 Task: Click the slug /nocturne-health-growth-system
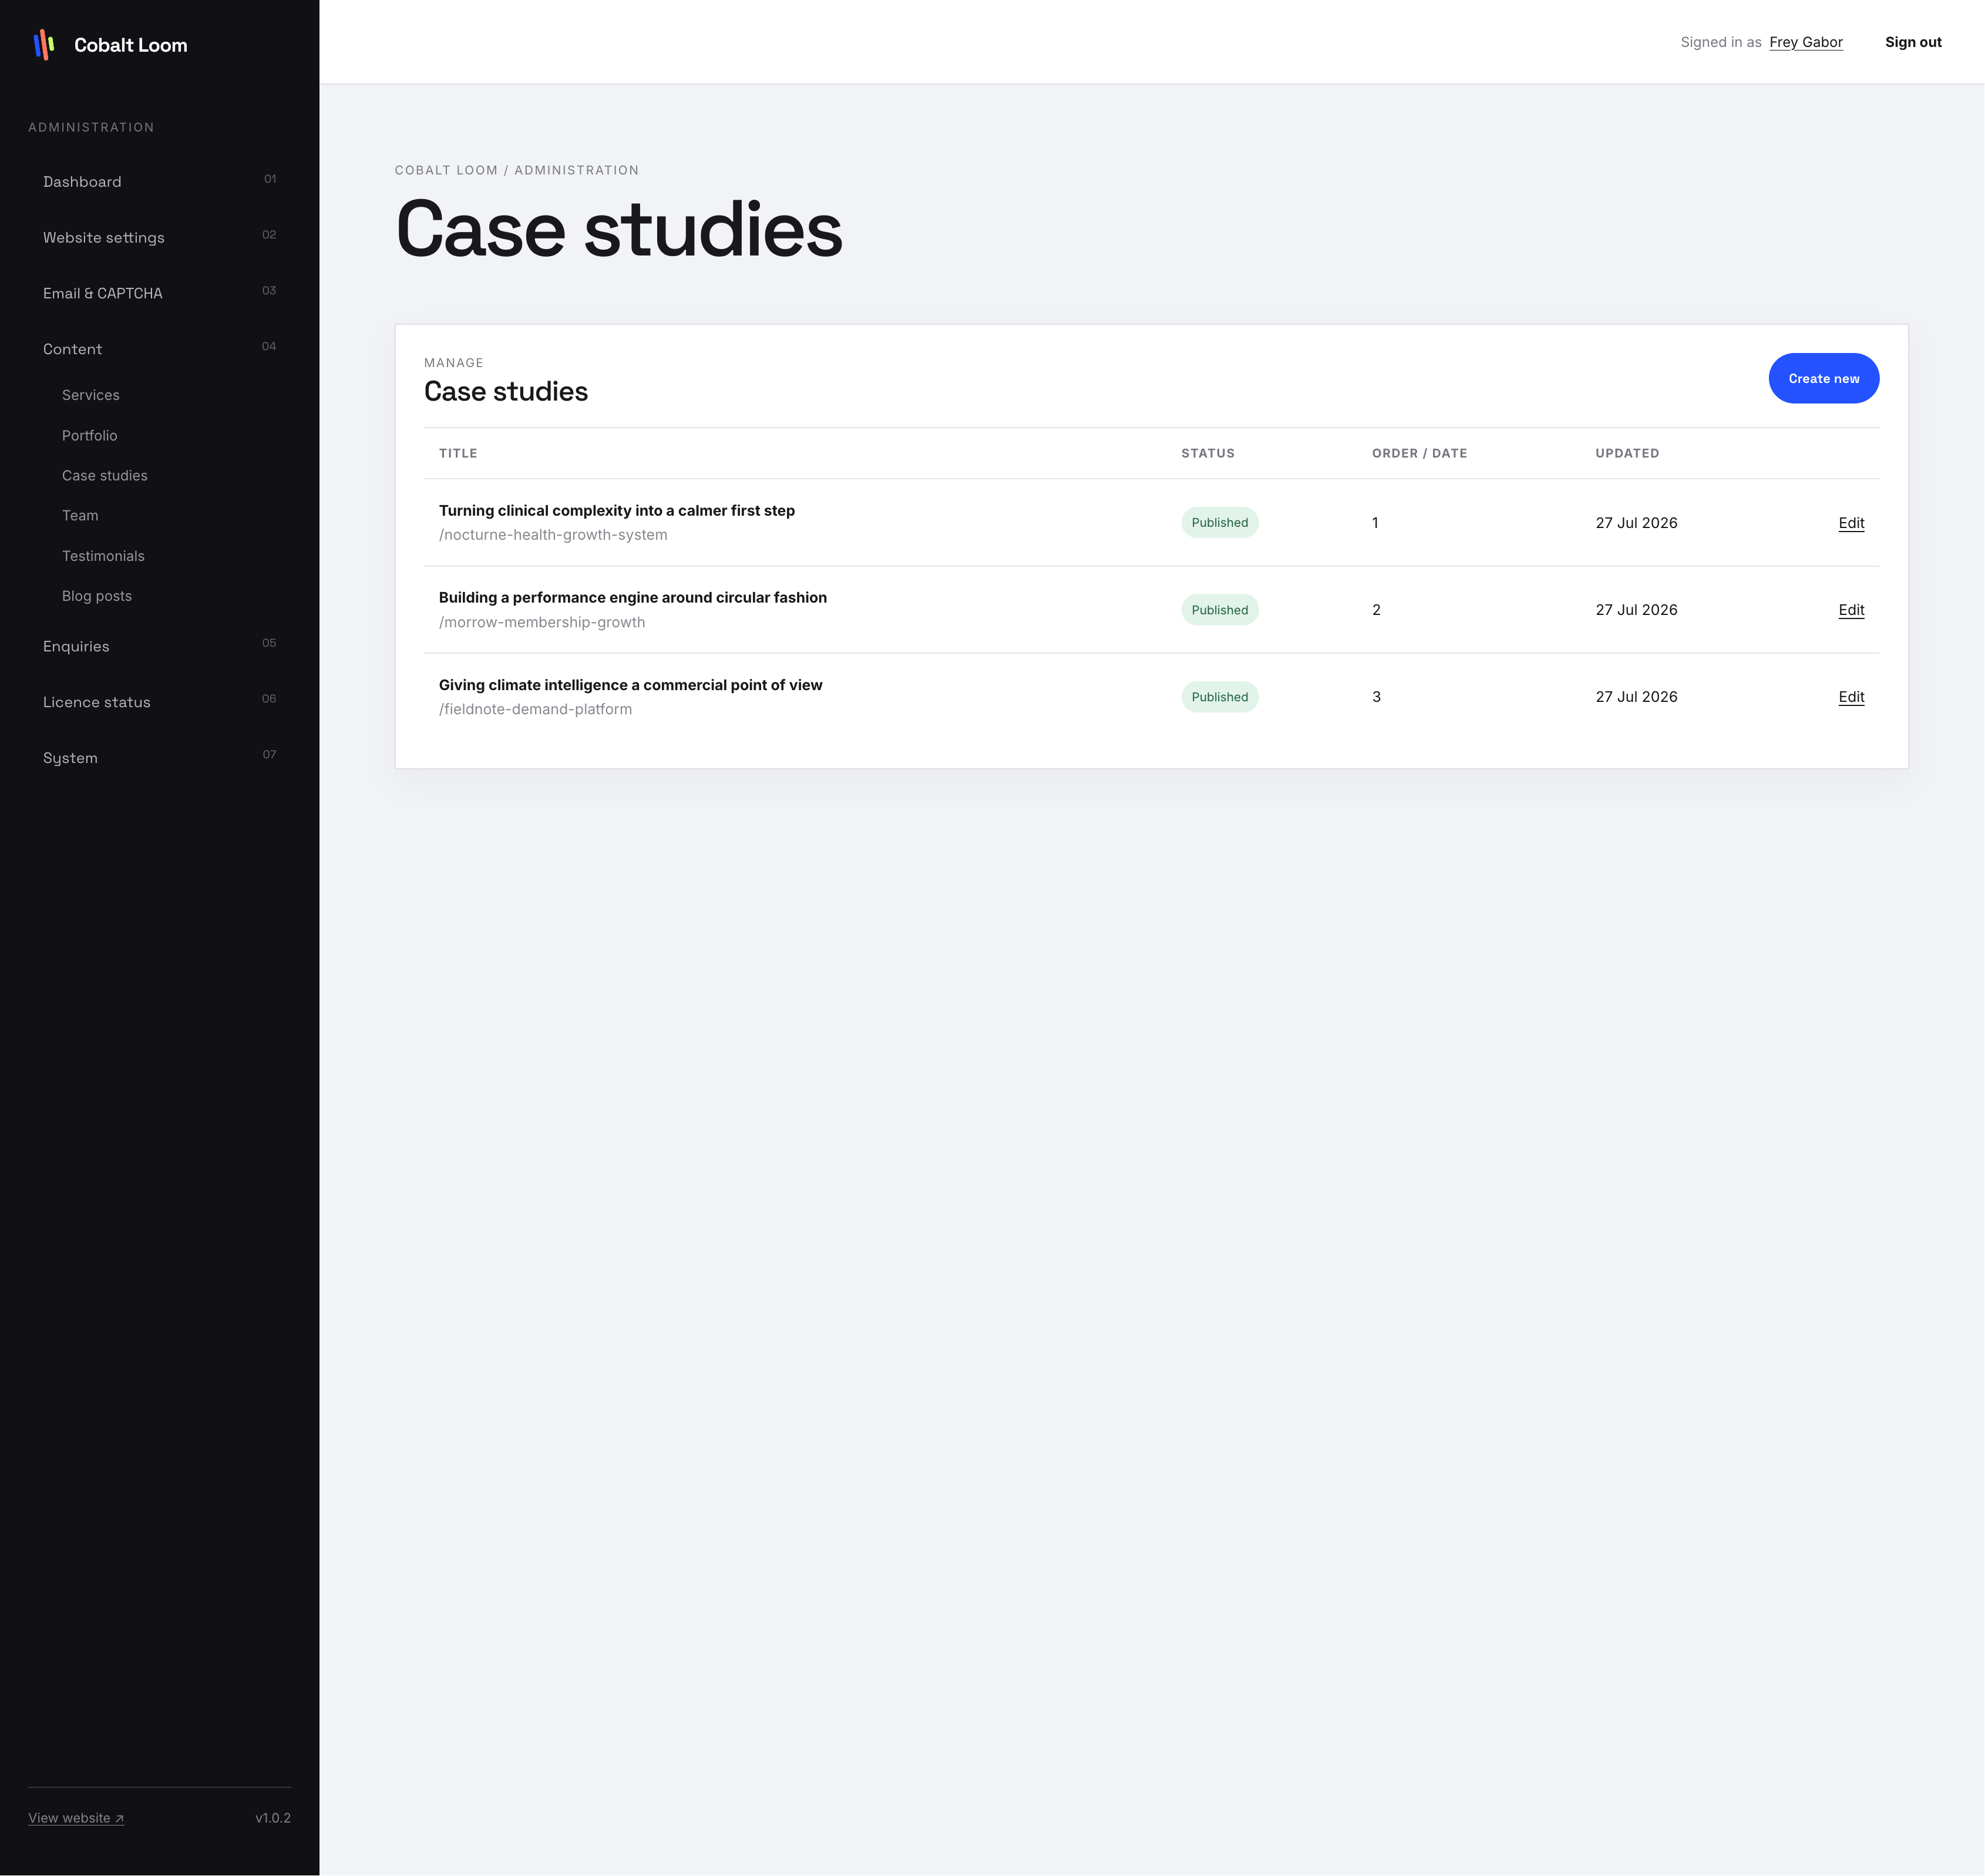(553, 535)
